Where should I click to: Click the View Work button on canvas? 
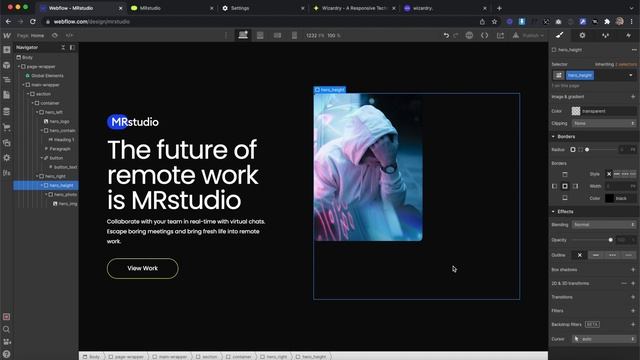142,268
